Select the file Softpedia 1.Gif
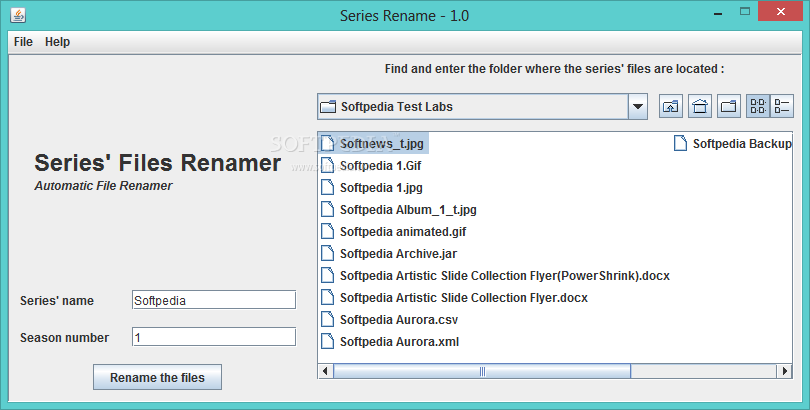The width and height of the screenshot is (810, 410). tap(371, 166)
